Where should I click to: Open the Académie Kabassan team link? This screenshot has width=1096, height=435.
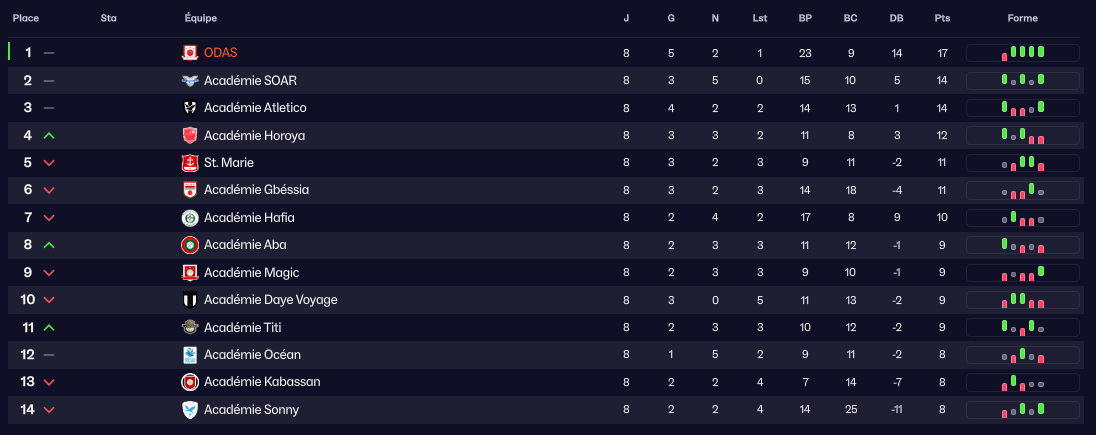[x=262, y=382]
